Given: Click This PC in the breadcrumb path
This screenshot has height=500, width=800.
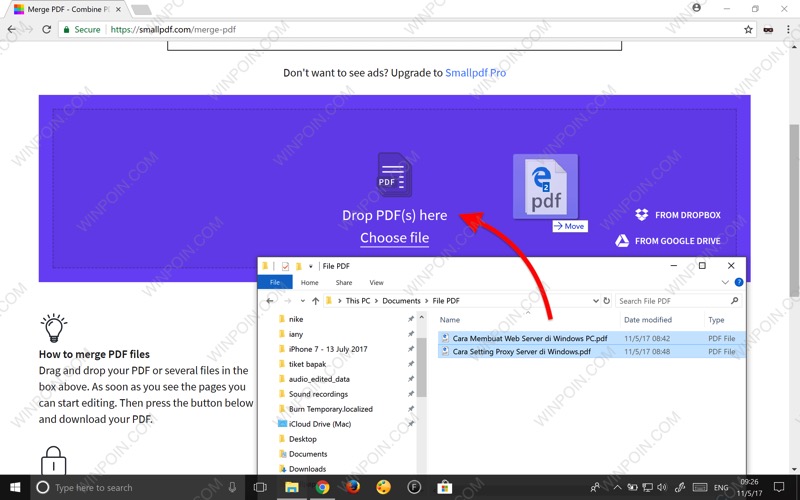Looking at the screenshot, I should (x=358, y=301).
